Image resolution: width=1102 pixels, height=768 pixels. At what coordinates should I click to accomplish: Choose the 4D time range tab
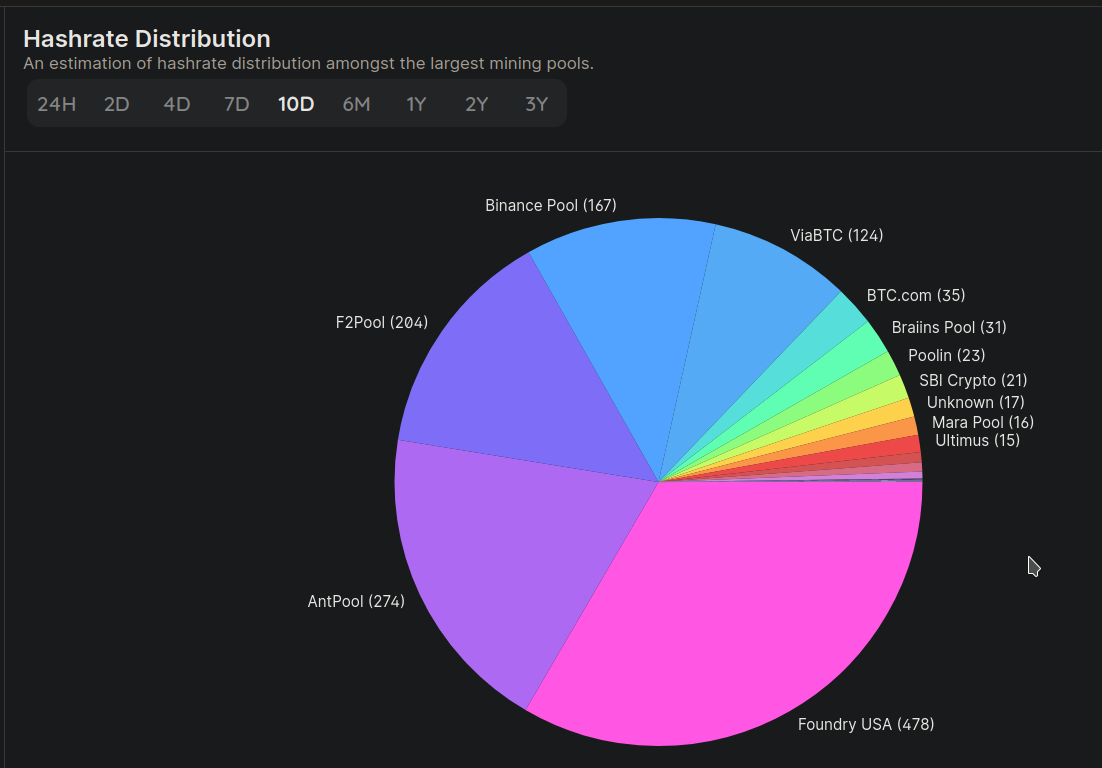[177, 104]
